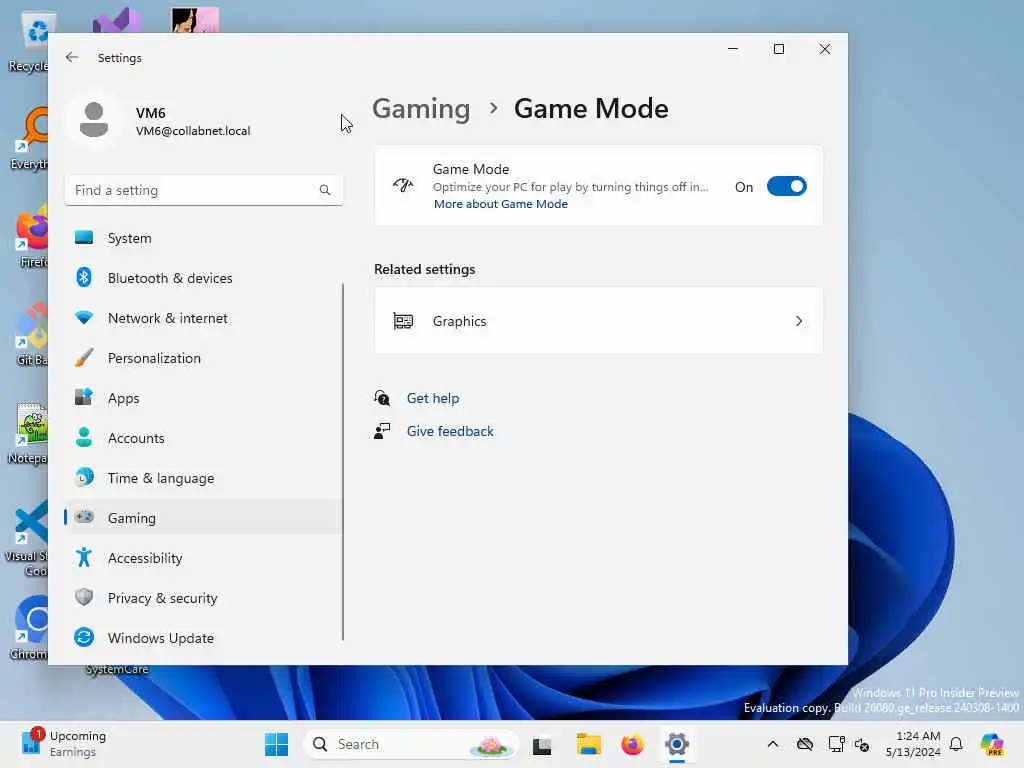The image size is (1024, 768).
Task: Click the Give feedback link
Action: point(450,432)
